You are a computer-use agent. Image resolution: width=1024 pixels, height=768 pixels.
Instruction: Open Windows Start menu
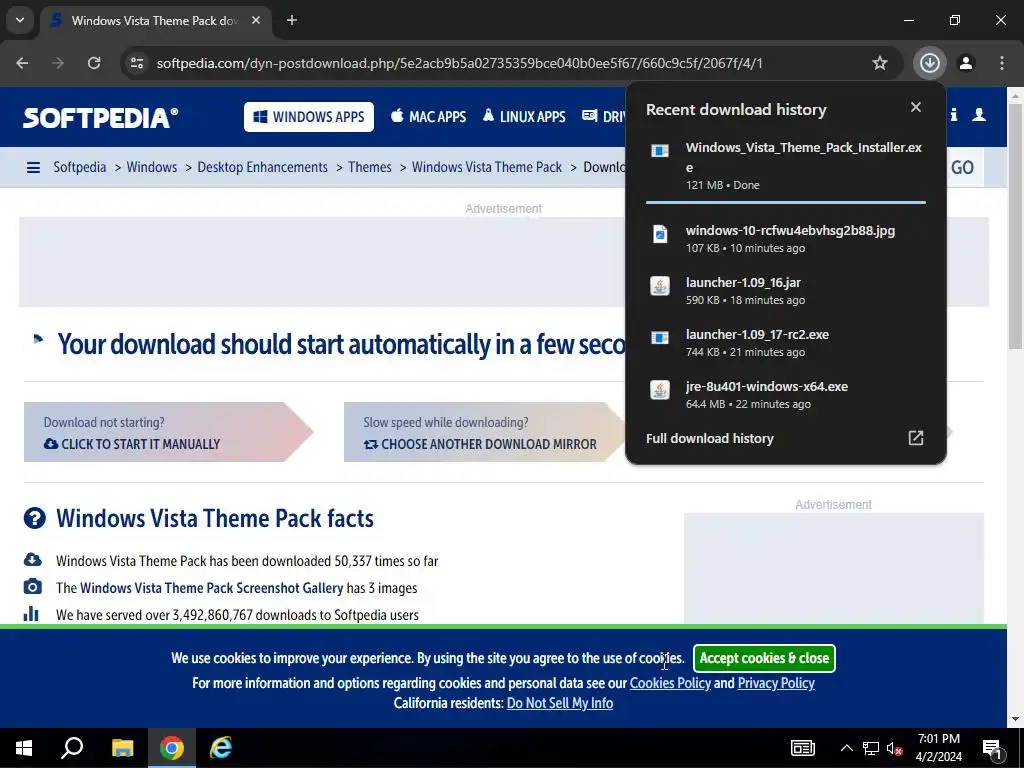coord(24,748)
